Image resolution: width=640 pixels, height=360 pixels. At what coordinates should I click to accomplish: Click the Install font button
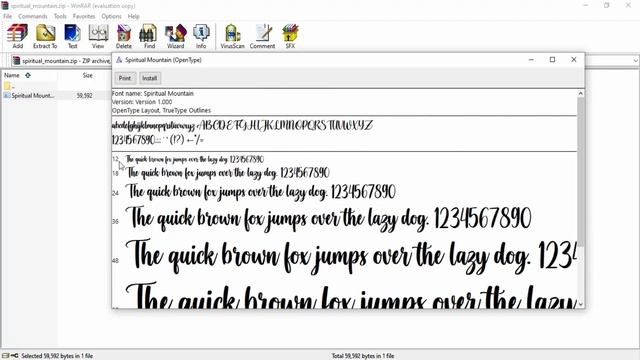[x=150, y=78]
